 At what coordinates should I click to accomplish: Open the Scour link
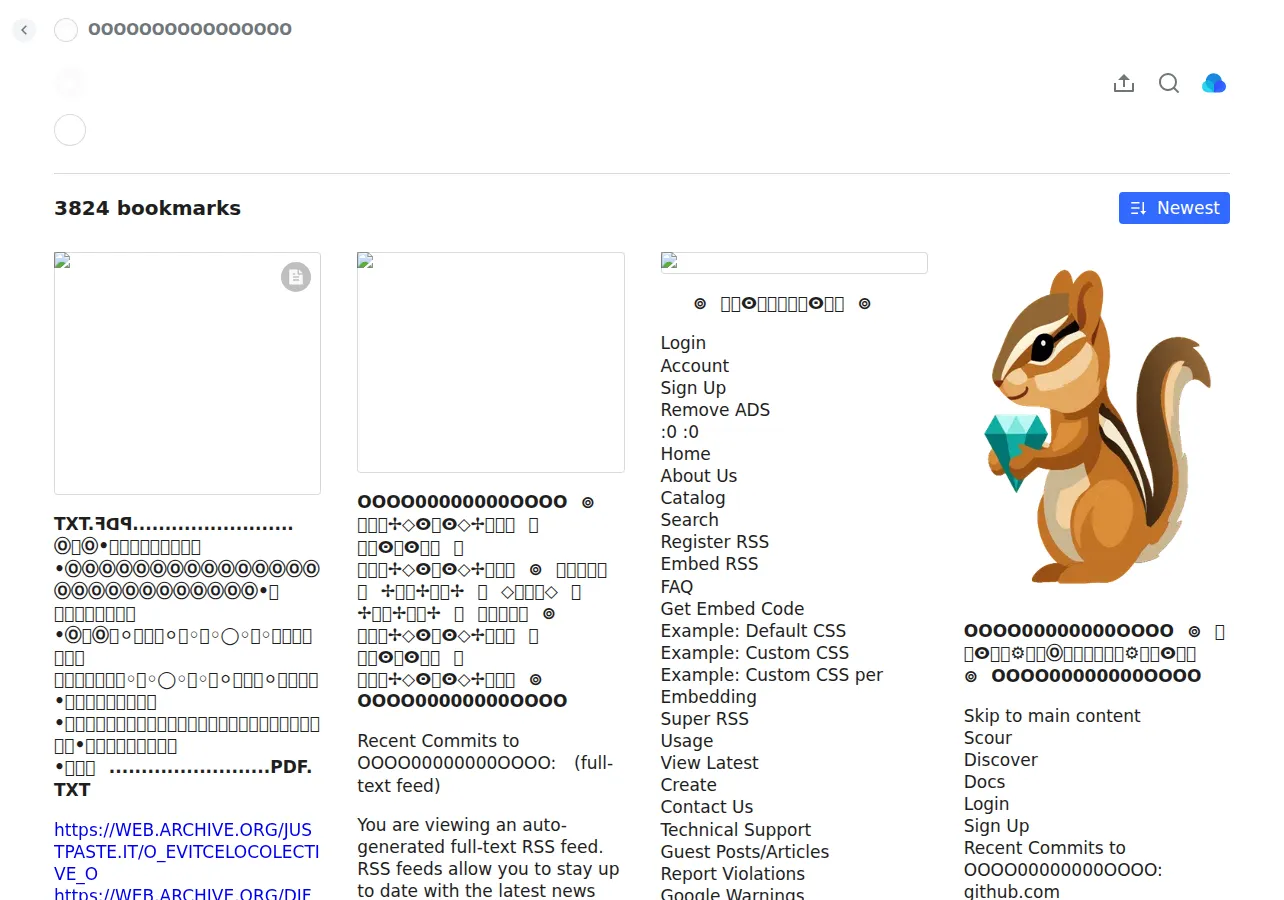988,738
